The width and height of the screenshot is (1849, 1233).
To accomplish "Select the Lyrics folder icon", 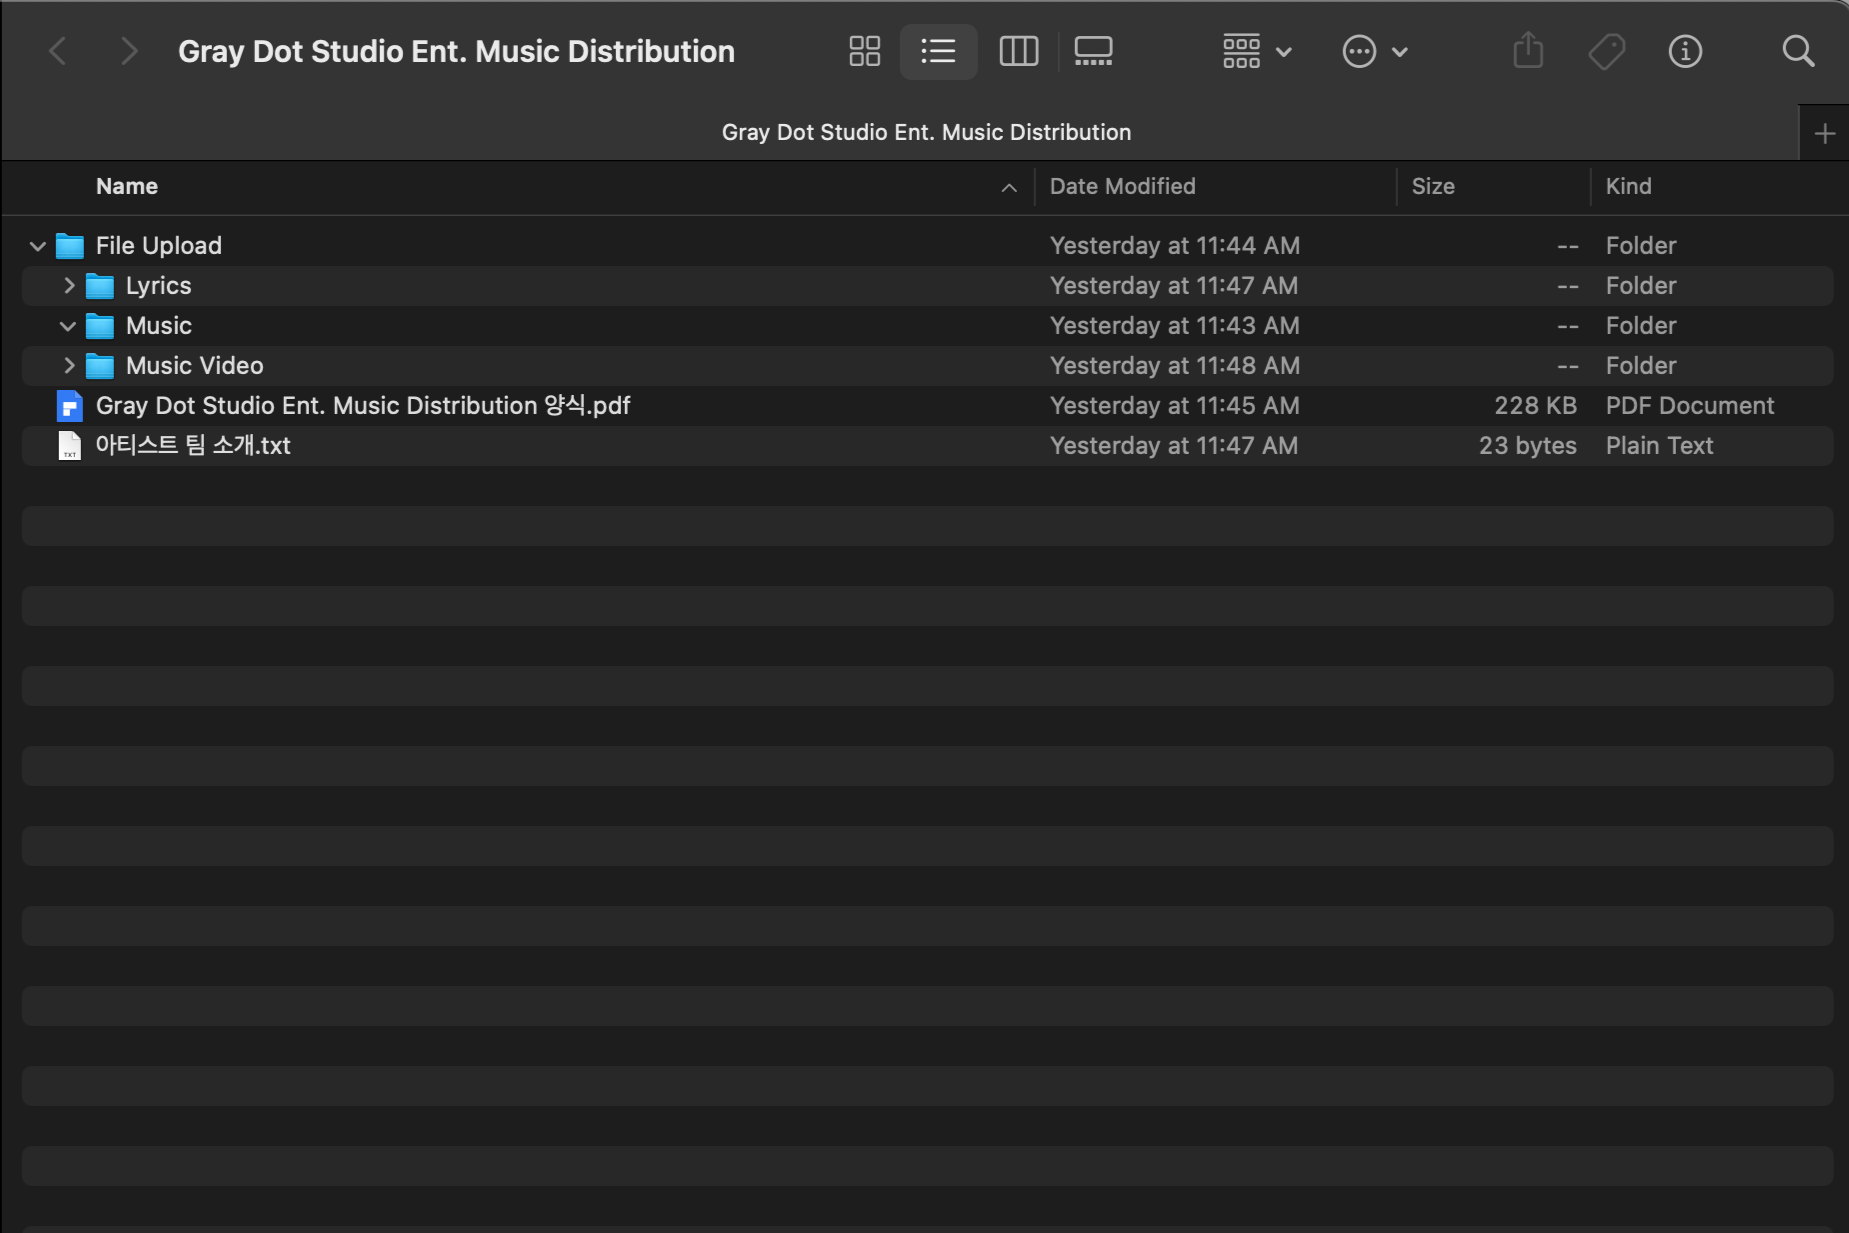I will [x=99, y=286].
